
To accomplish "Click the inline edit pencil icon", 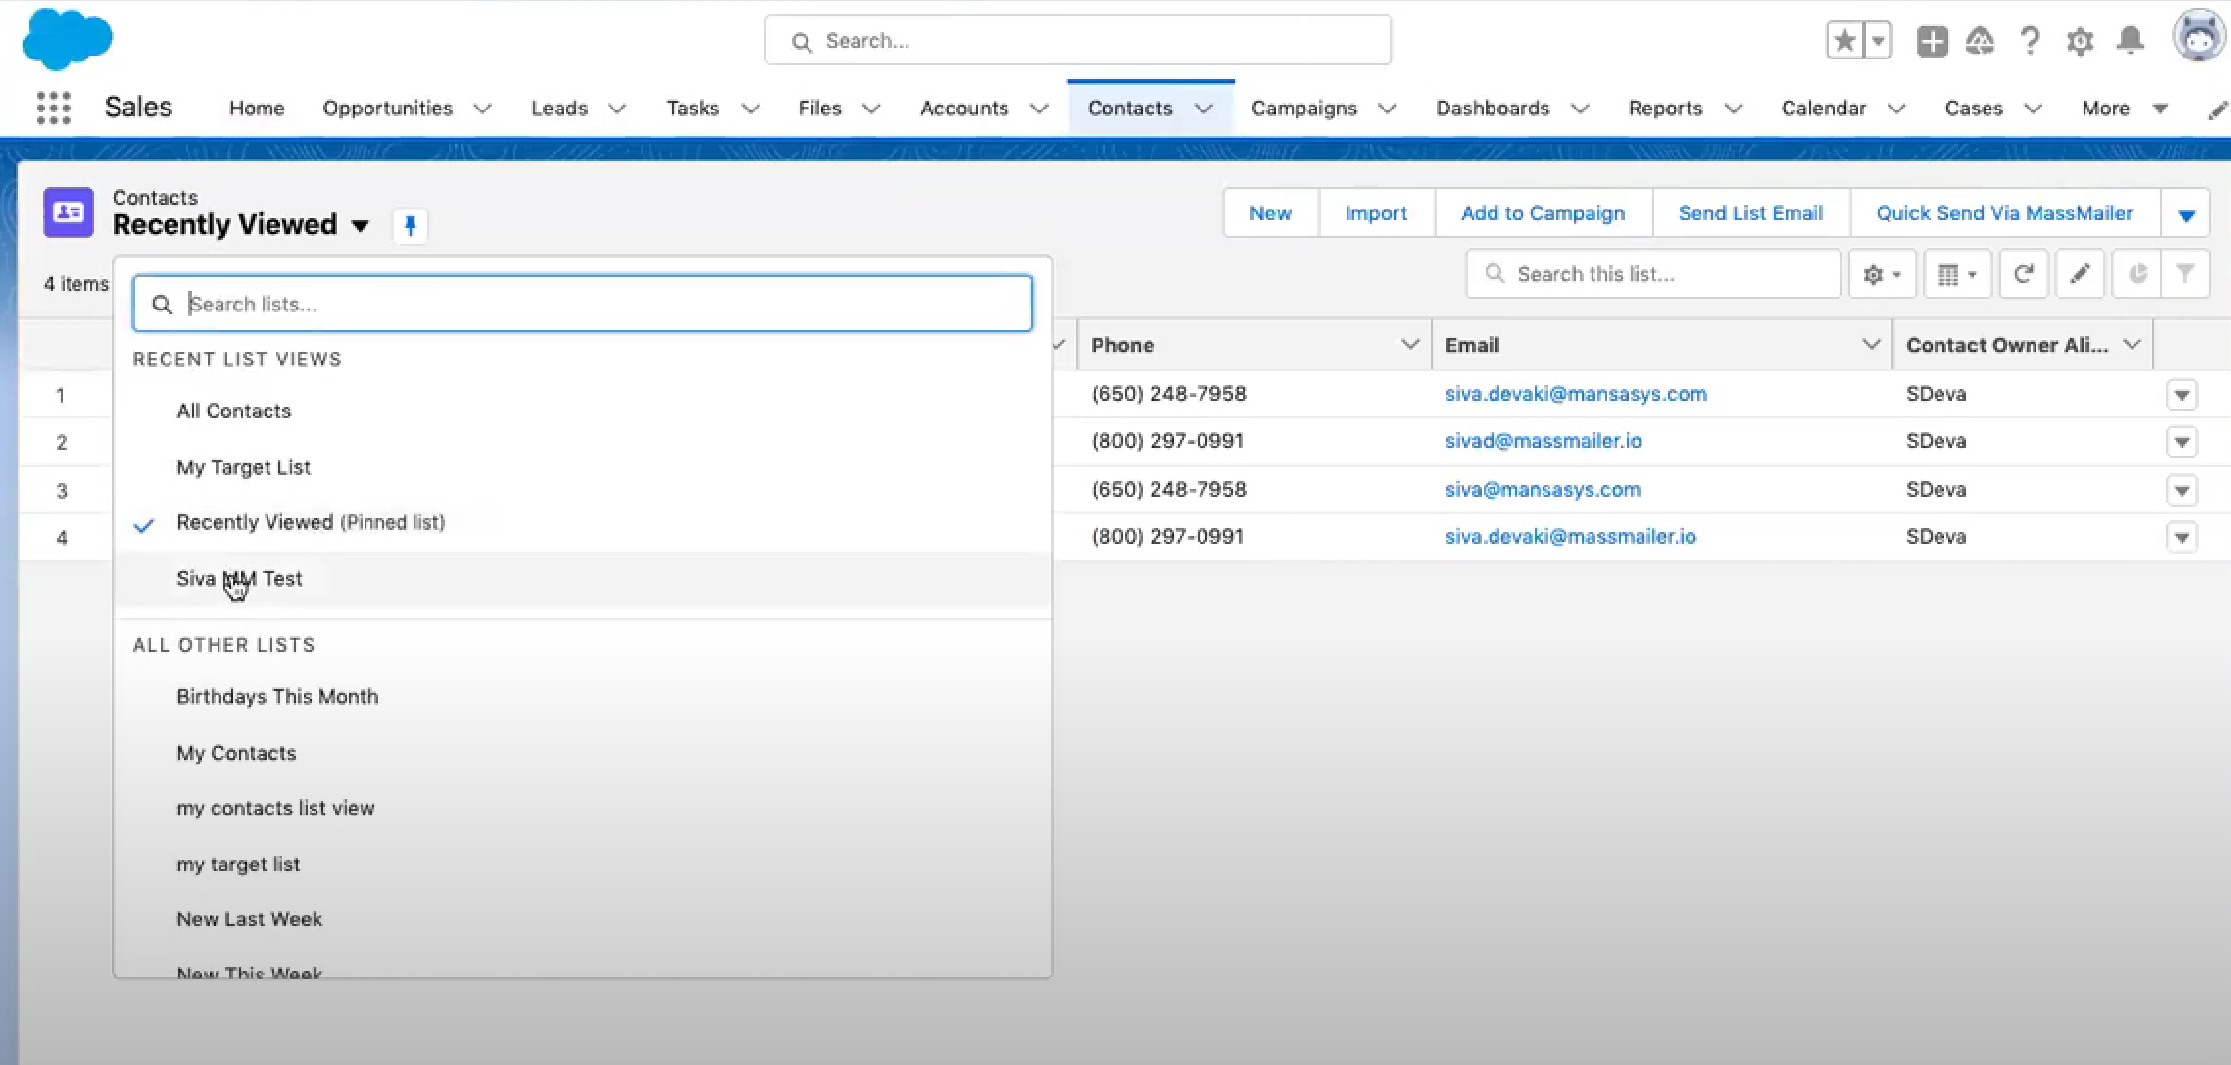I will 2080,274.
